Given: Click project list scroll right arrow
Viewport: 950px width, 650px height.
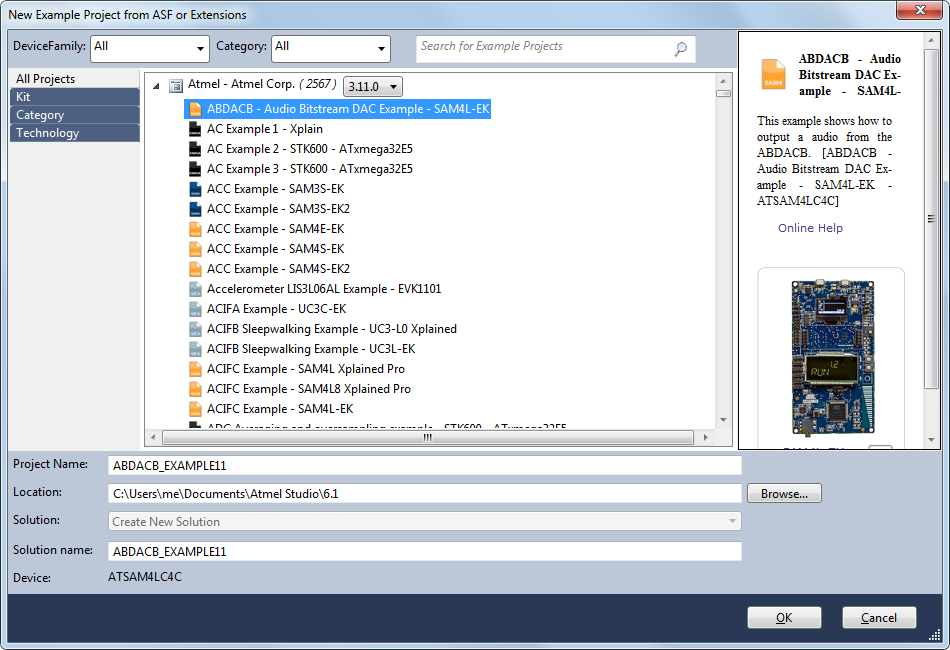Looking at the screenshot, I should click(x=705, y=437).
